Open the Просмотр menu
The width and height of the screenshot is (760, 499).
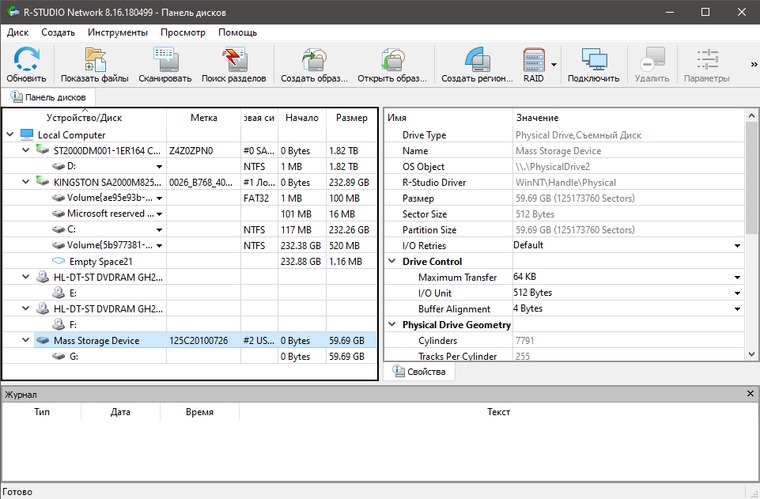[x=183, y=32]
